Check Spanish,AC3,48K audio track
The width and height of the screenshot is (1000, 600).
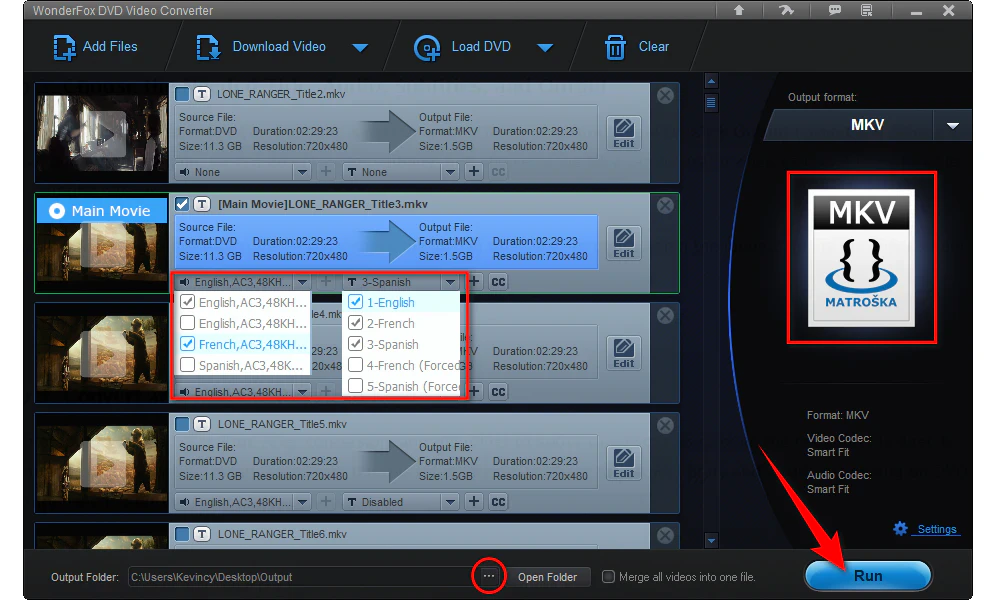[x=188, y=365]
